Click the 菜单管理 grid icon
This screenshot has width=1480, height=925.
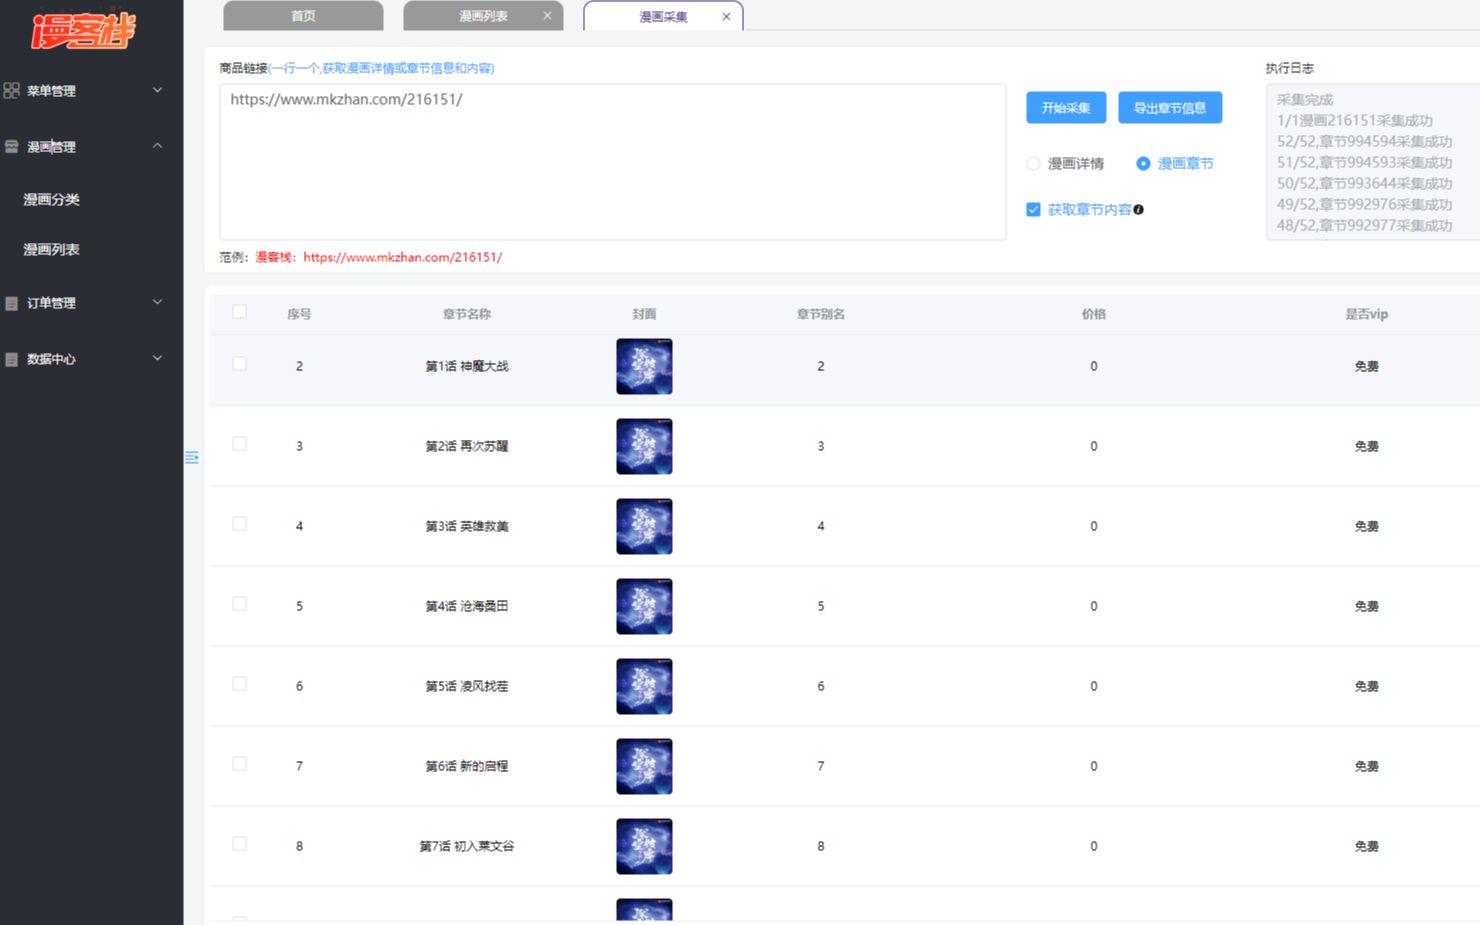click(x=12, y=91)
